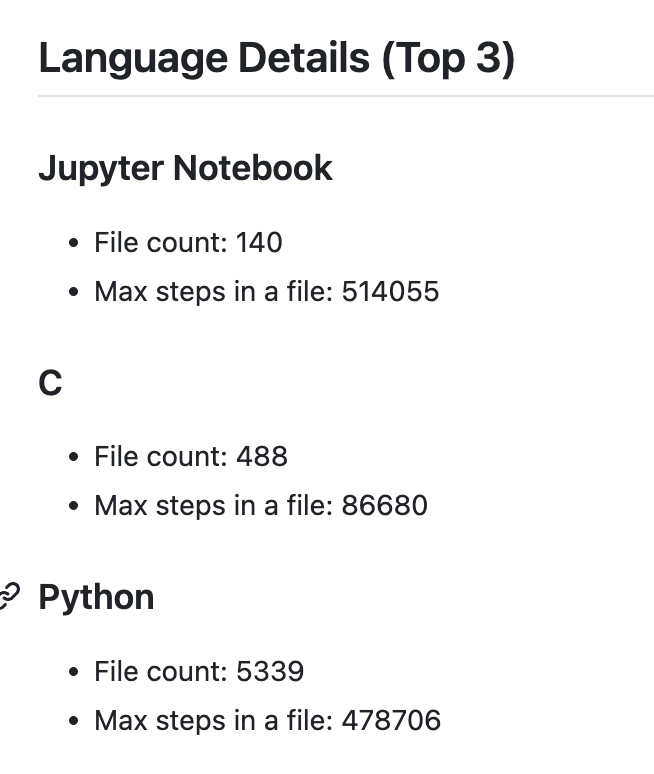Select the text File count: 140
The height and width of the screenshot is (774, 654).
point(188,242)
